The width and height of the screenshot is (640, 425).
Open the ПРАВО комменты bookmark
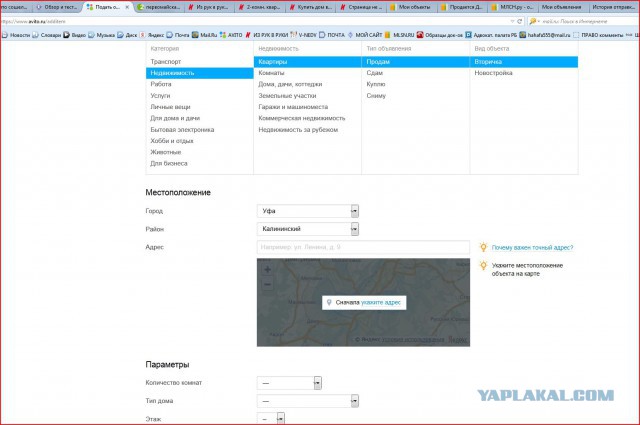tap(598, 35)
